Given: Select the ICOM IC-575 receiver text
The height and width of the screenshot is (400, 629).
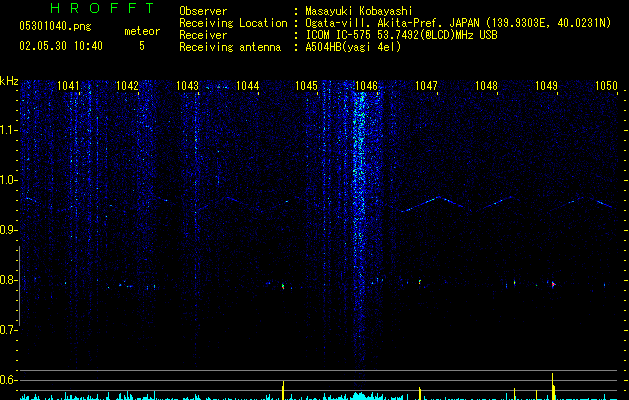Looking at the screenshot, I should tap(401, 35).
